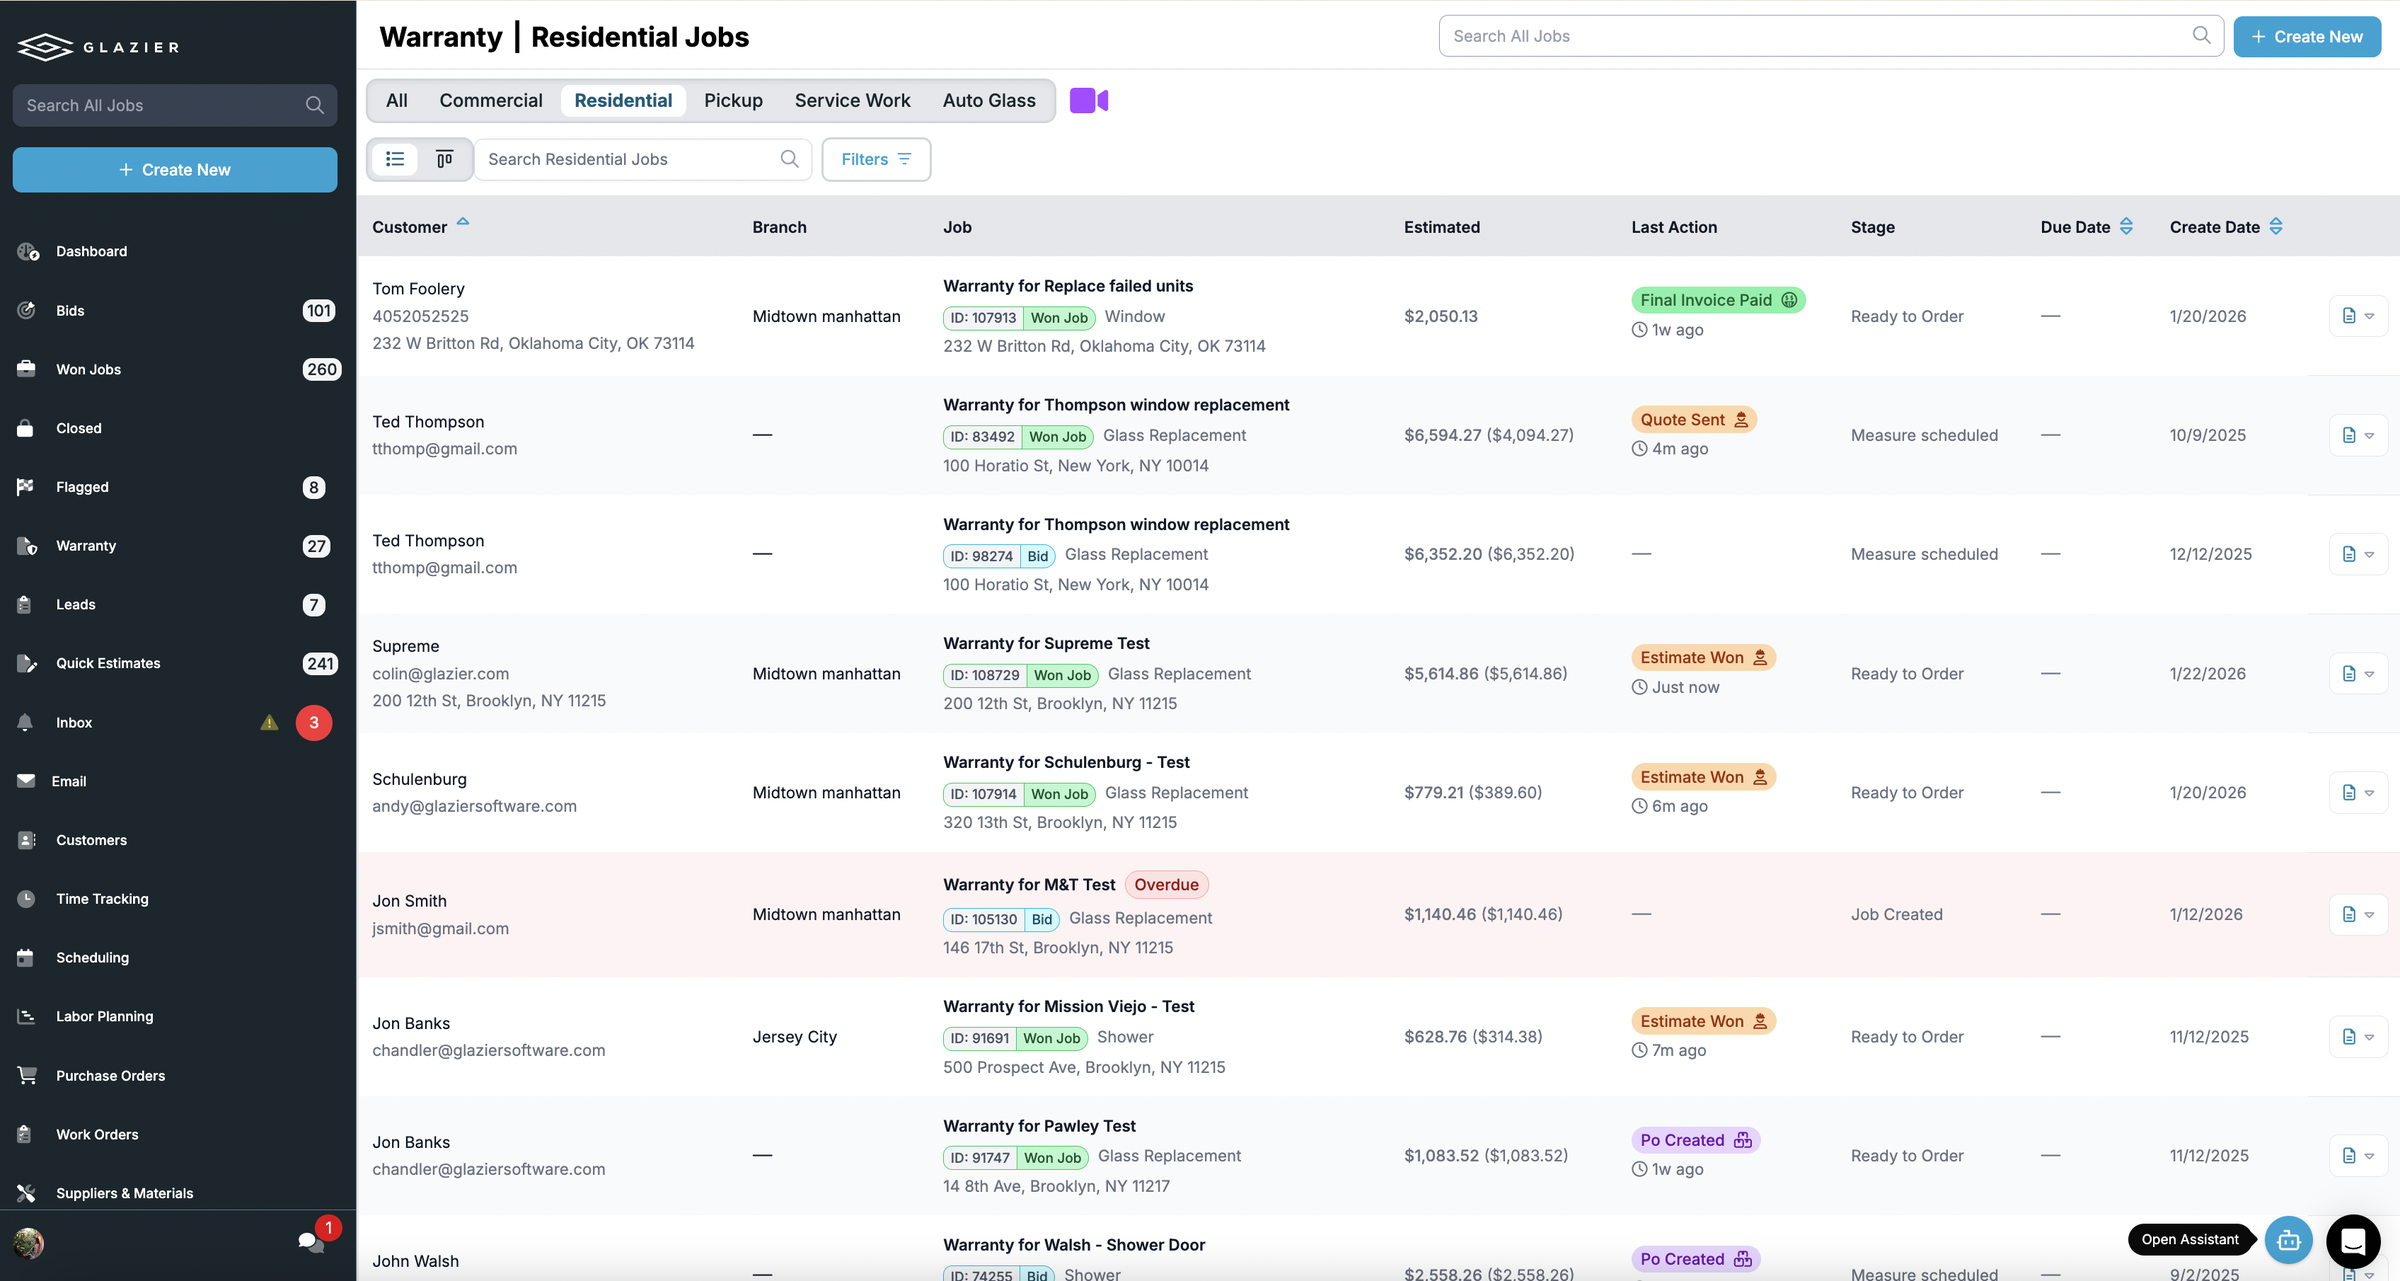Select the Pickup tab

[733, 101]
